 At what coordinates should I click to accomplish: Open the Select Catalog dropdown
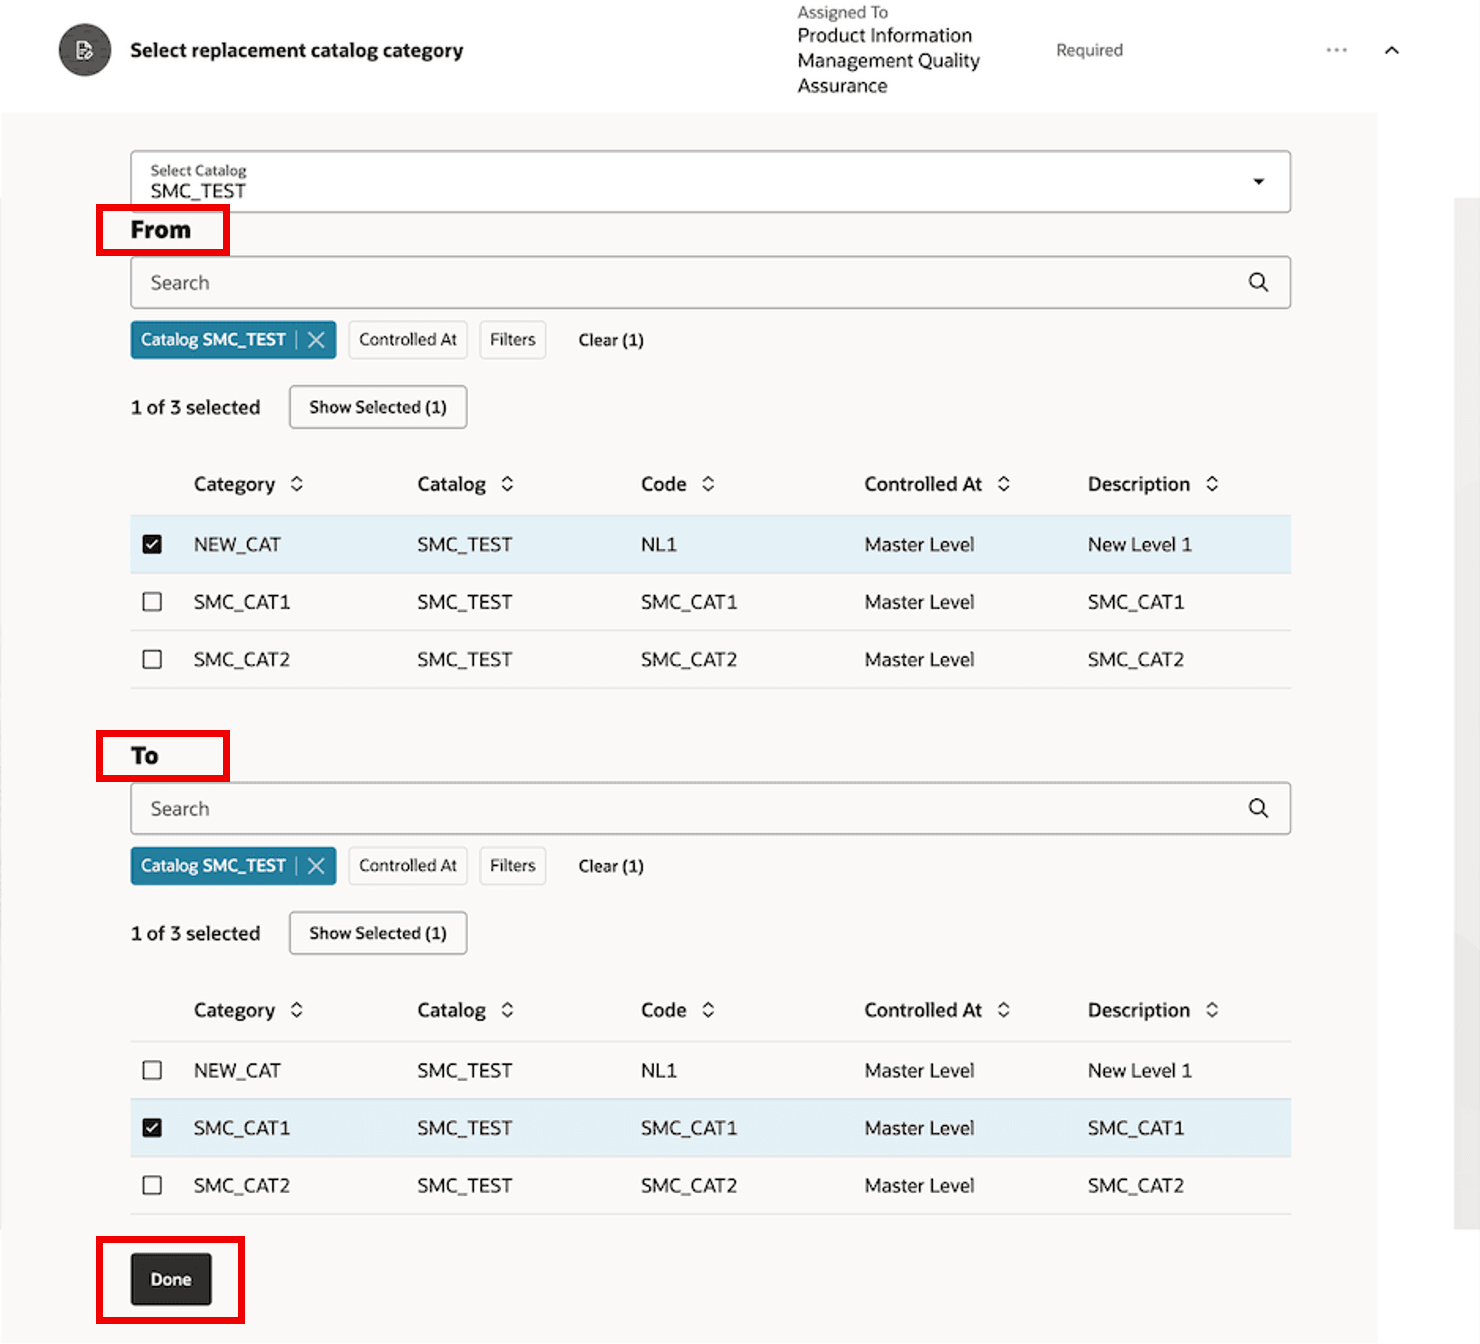pyautogui.click(x=1258, y=182)
